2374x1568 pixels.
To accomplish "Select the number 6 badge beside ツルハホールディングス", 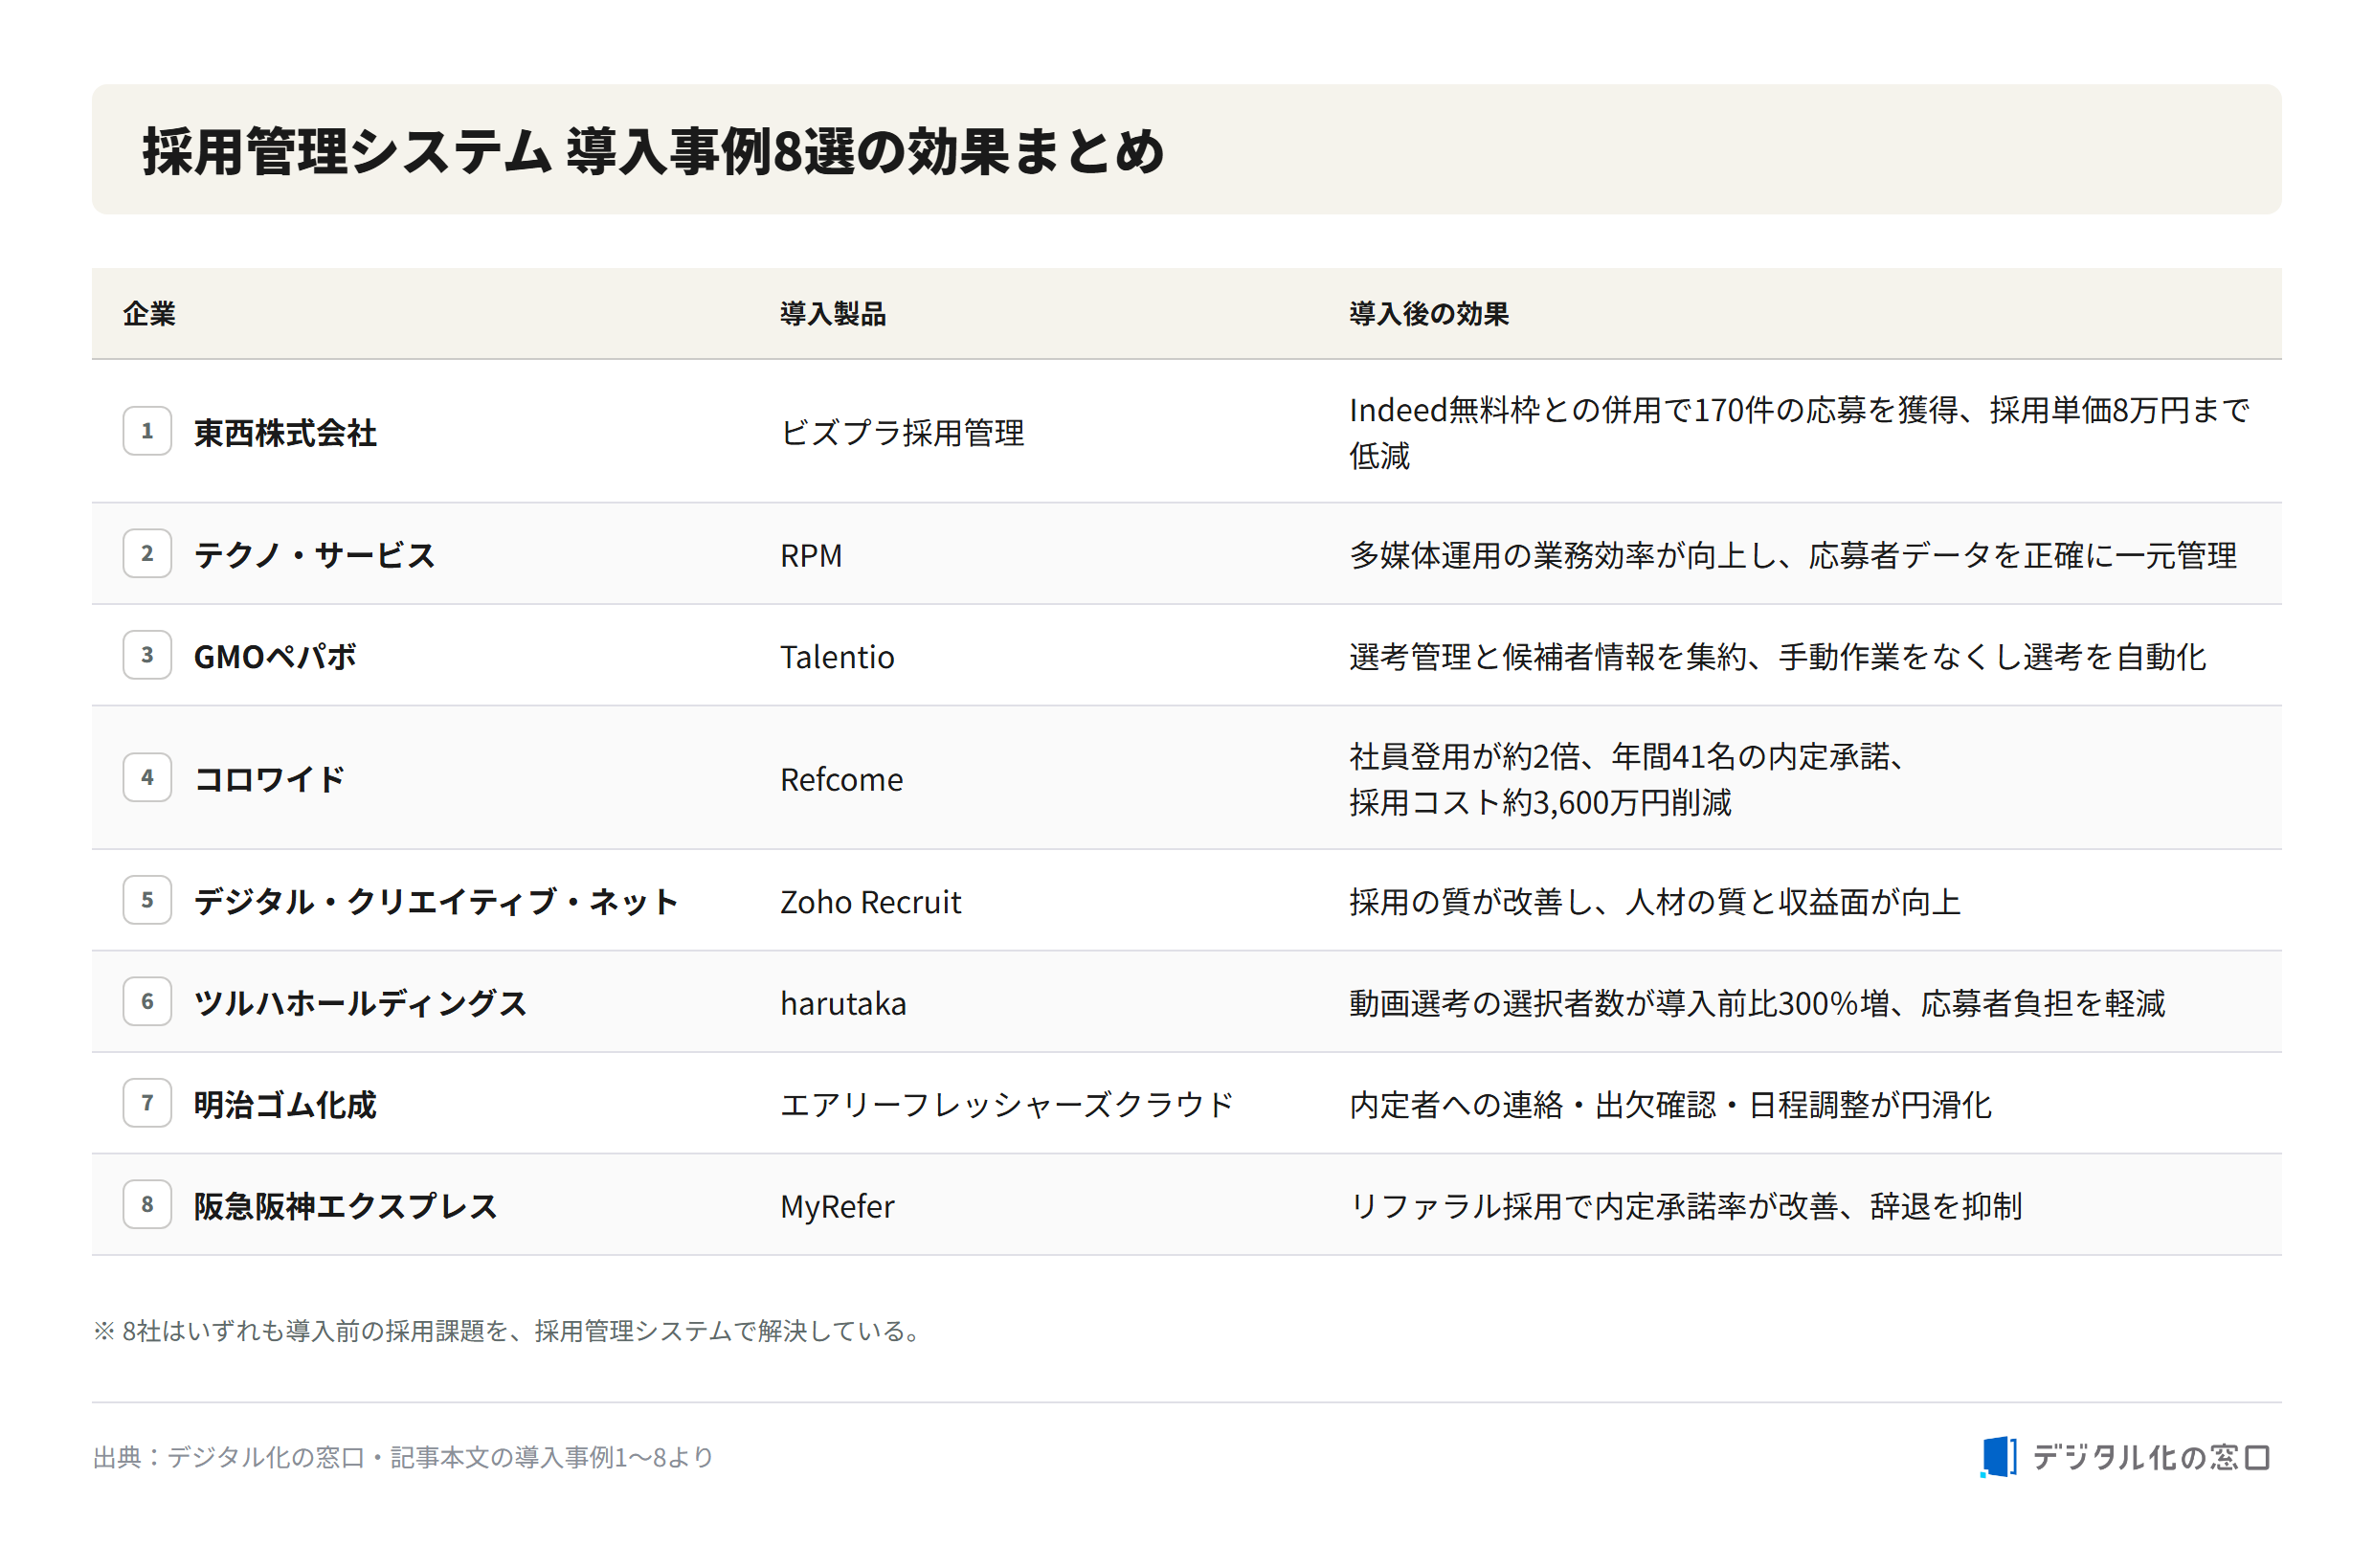I will click(147, 1001).
